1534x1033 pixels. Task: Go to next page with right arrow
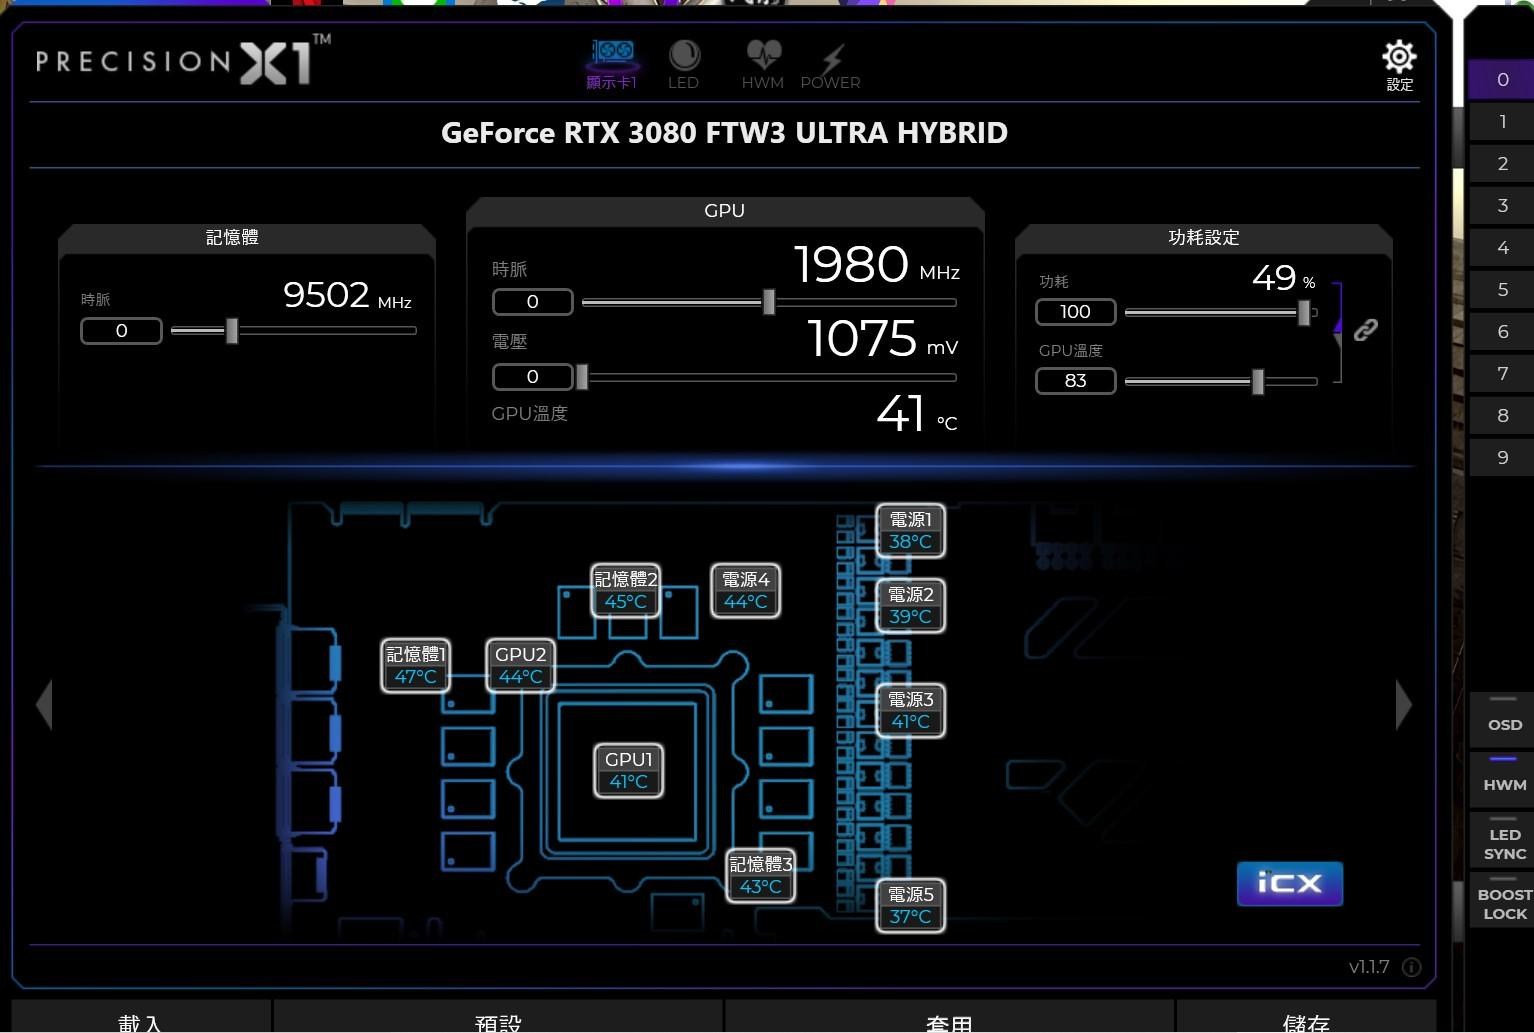point(1404,705)
